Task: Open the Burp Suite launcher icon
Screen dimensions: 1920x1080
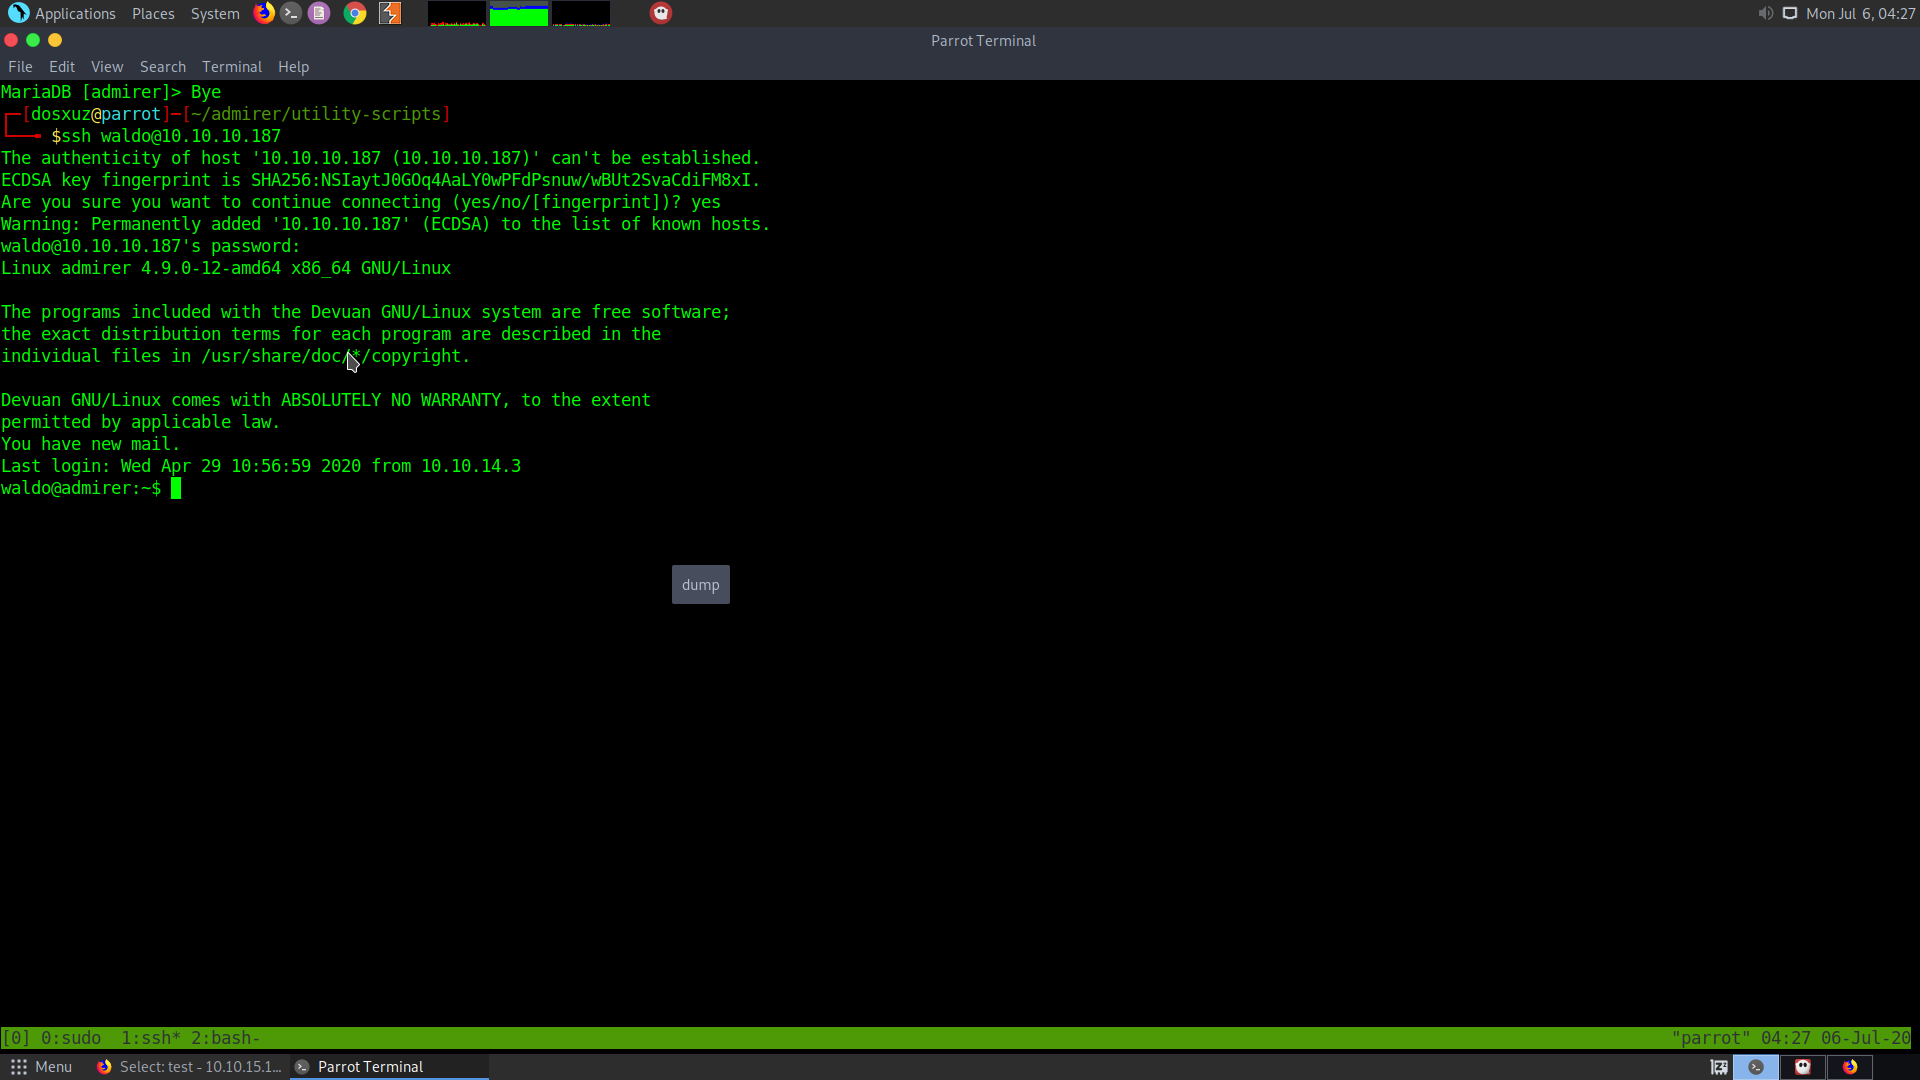Action: 390,13
